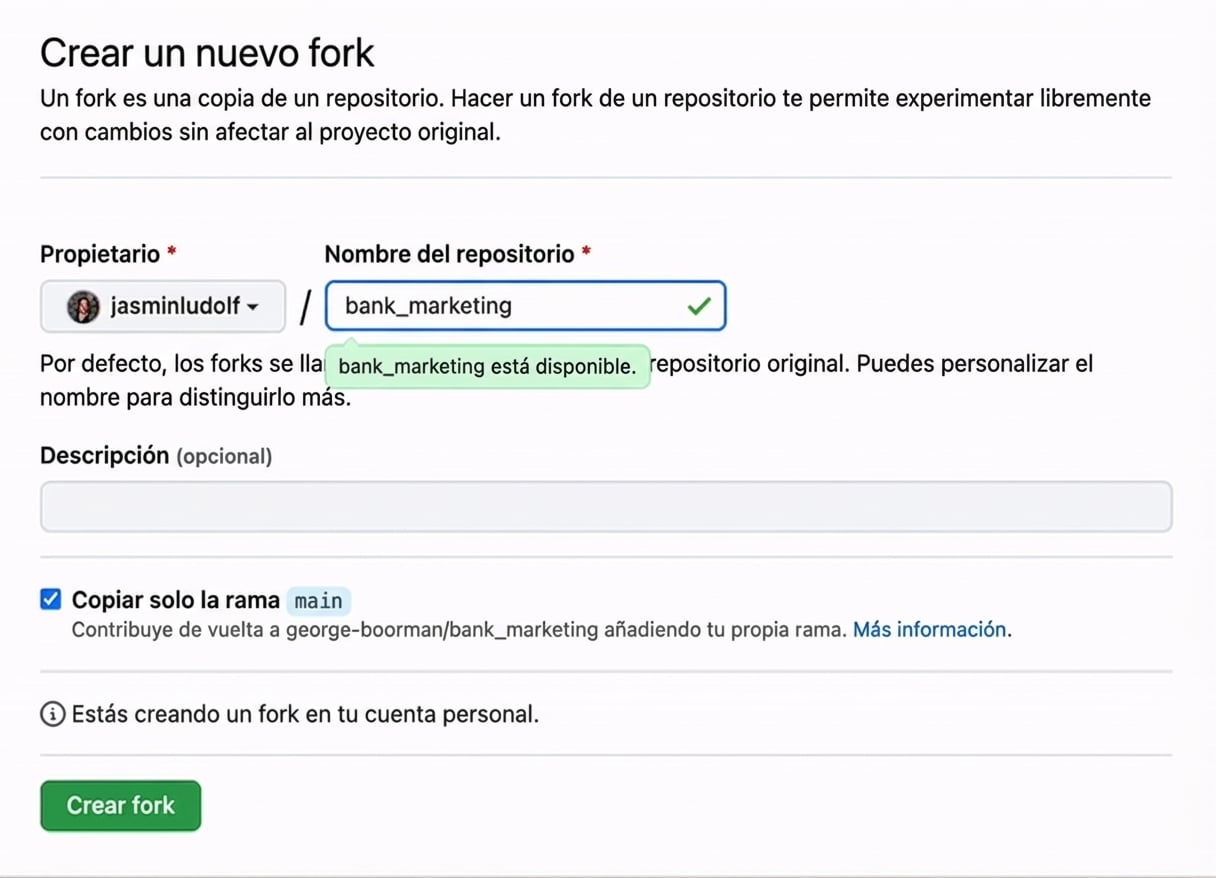This screenshot has height=878, width=1216.
Task: Click the Propietario label
Action: click(108, 254)
